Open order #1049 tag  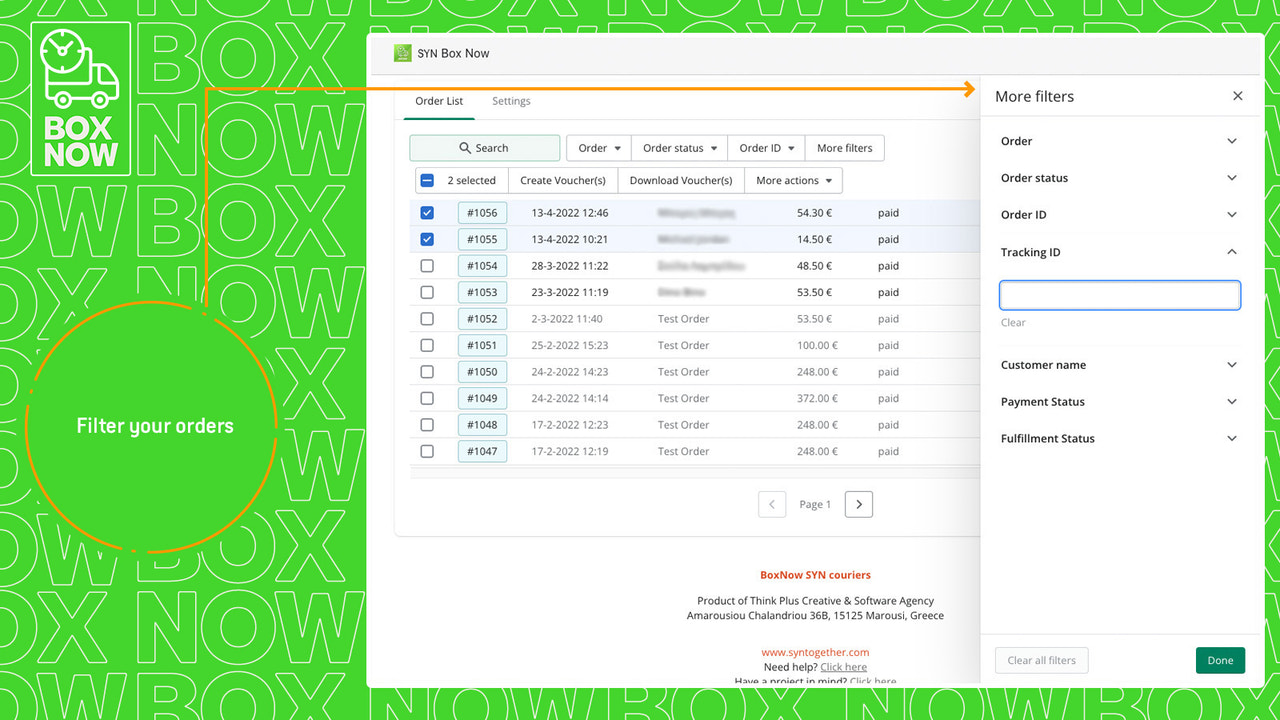pos(482,398)
